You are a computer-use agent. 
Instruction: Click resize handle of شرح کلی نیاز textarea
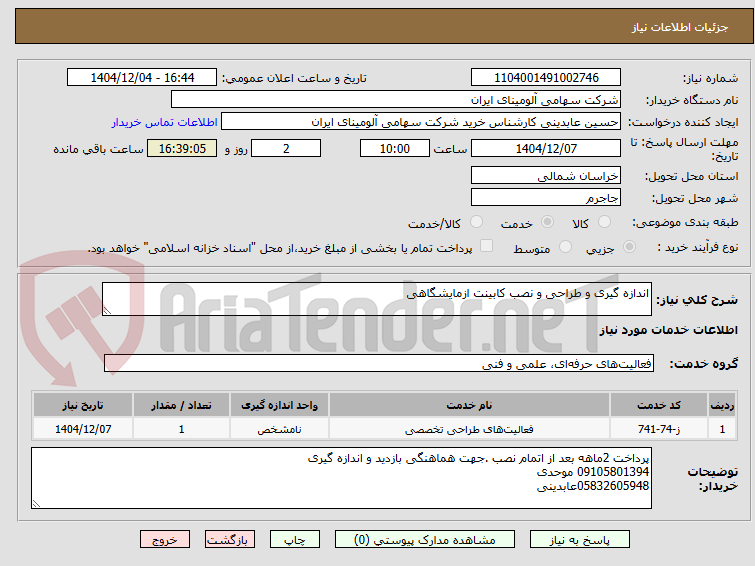107,311
